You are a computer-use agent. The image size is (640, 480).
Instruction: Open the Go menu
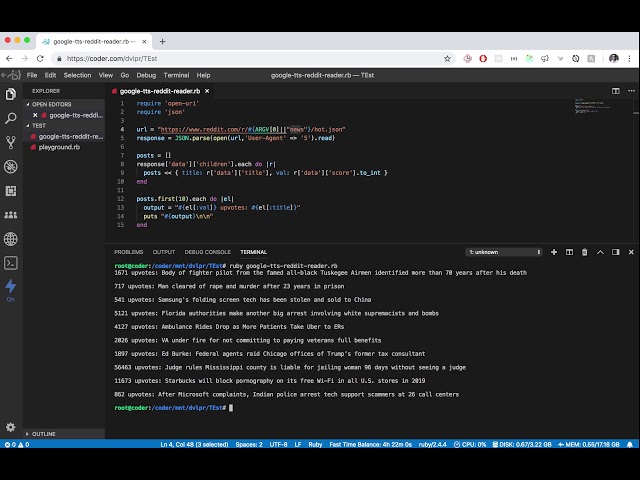pyautogui.click(x=124, y=75)
